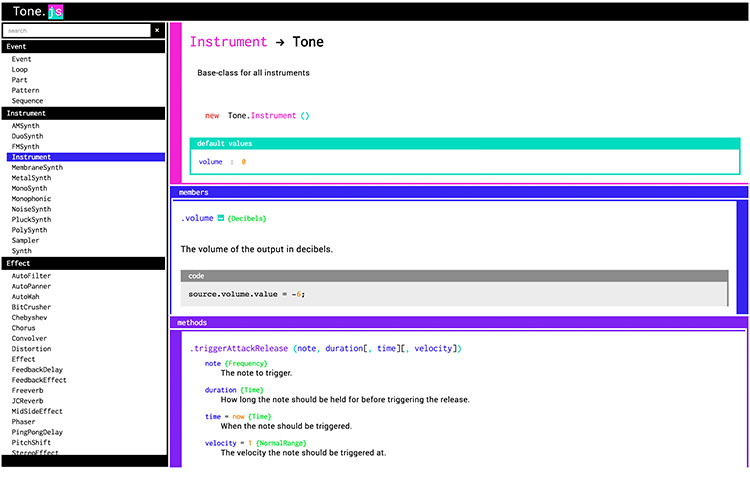Open the .volume member link
The image size is (750, 480).
click(x=197, y=218)
